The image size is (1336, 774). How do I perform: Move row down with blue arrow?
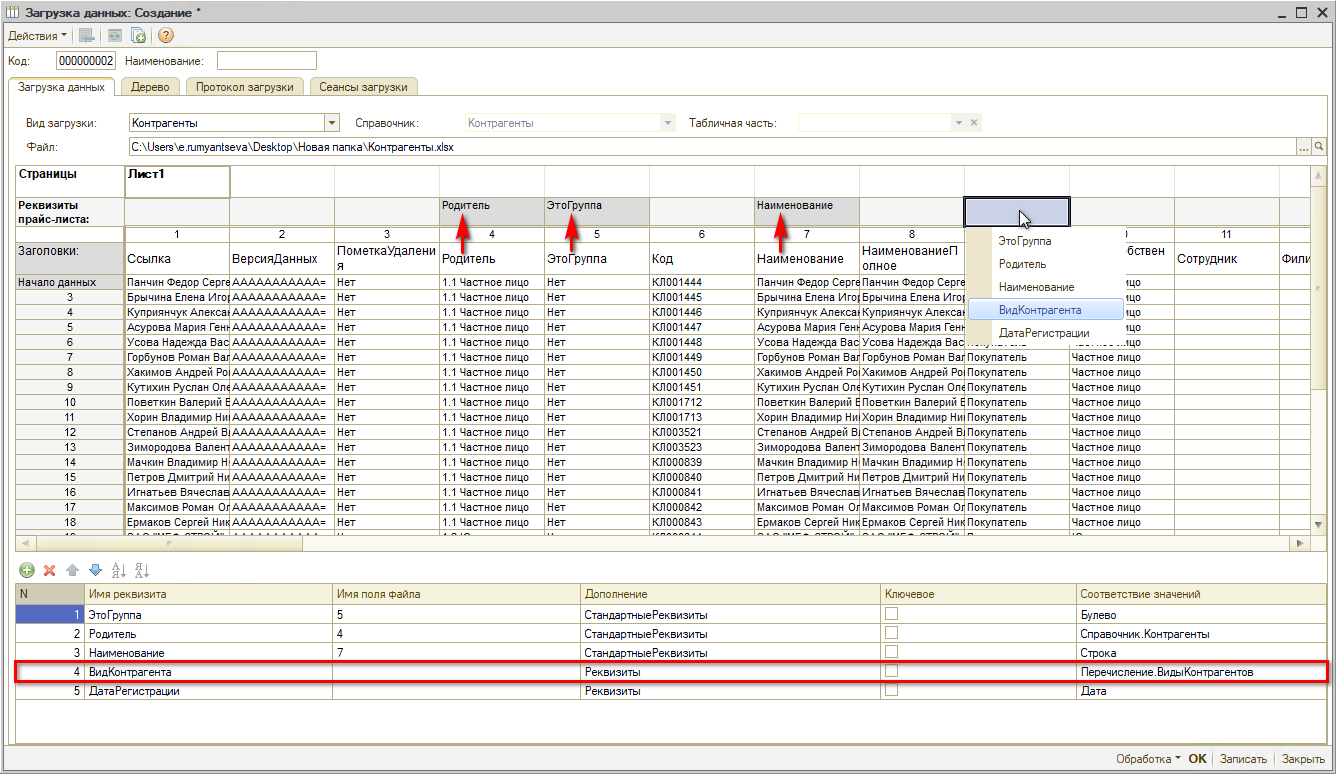coord(95,570)
